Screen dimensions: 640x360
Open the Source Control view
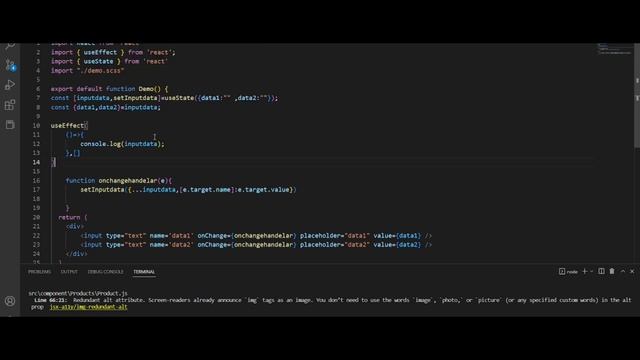pyautogui.click(x=10, y=65)
